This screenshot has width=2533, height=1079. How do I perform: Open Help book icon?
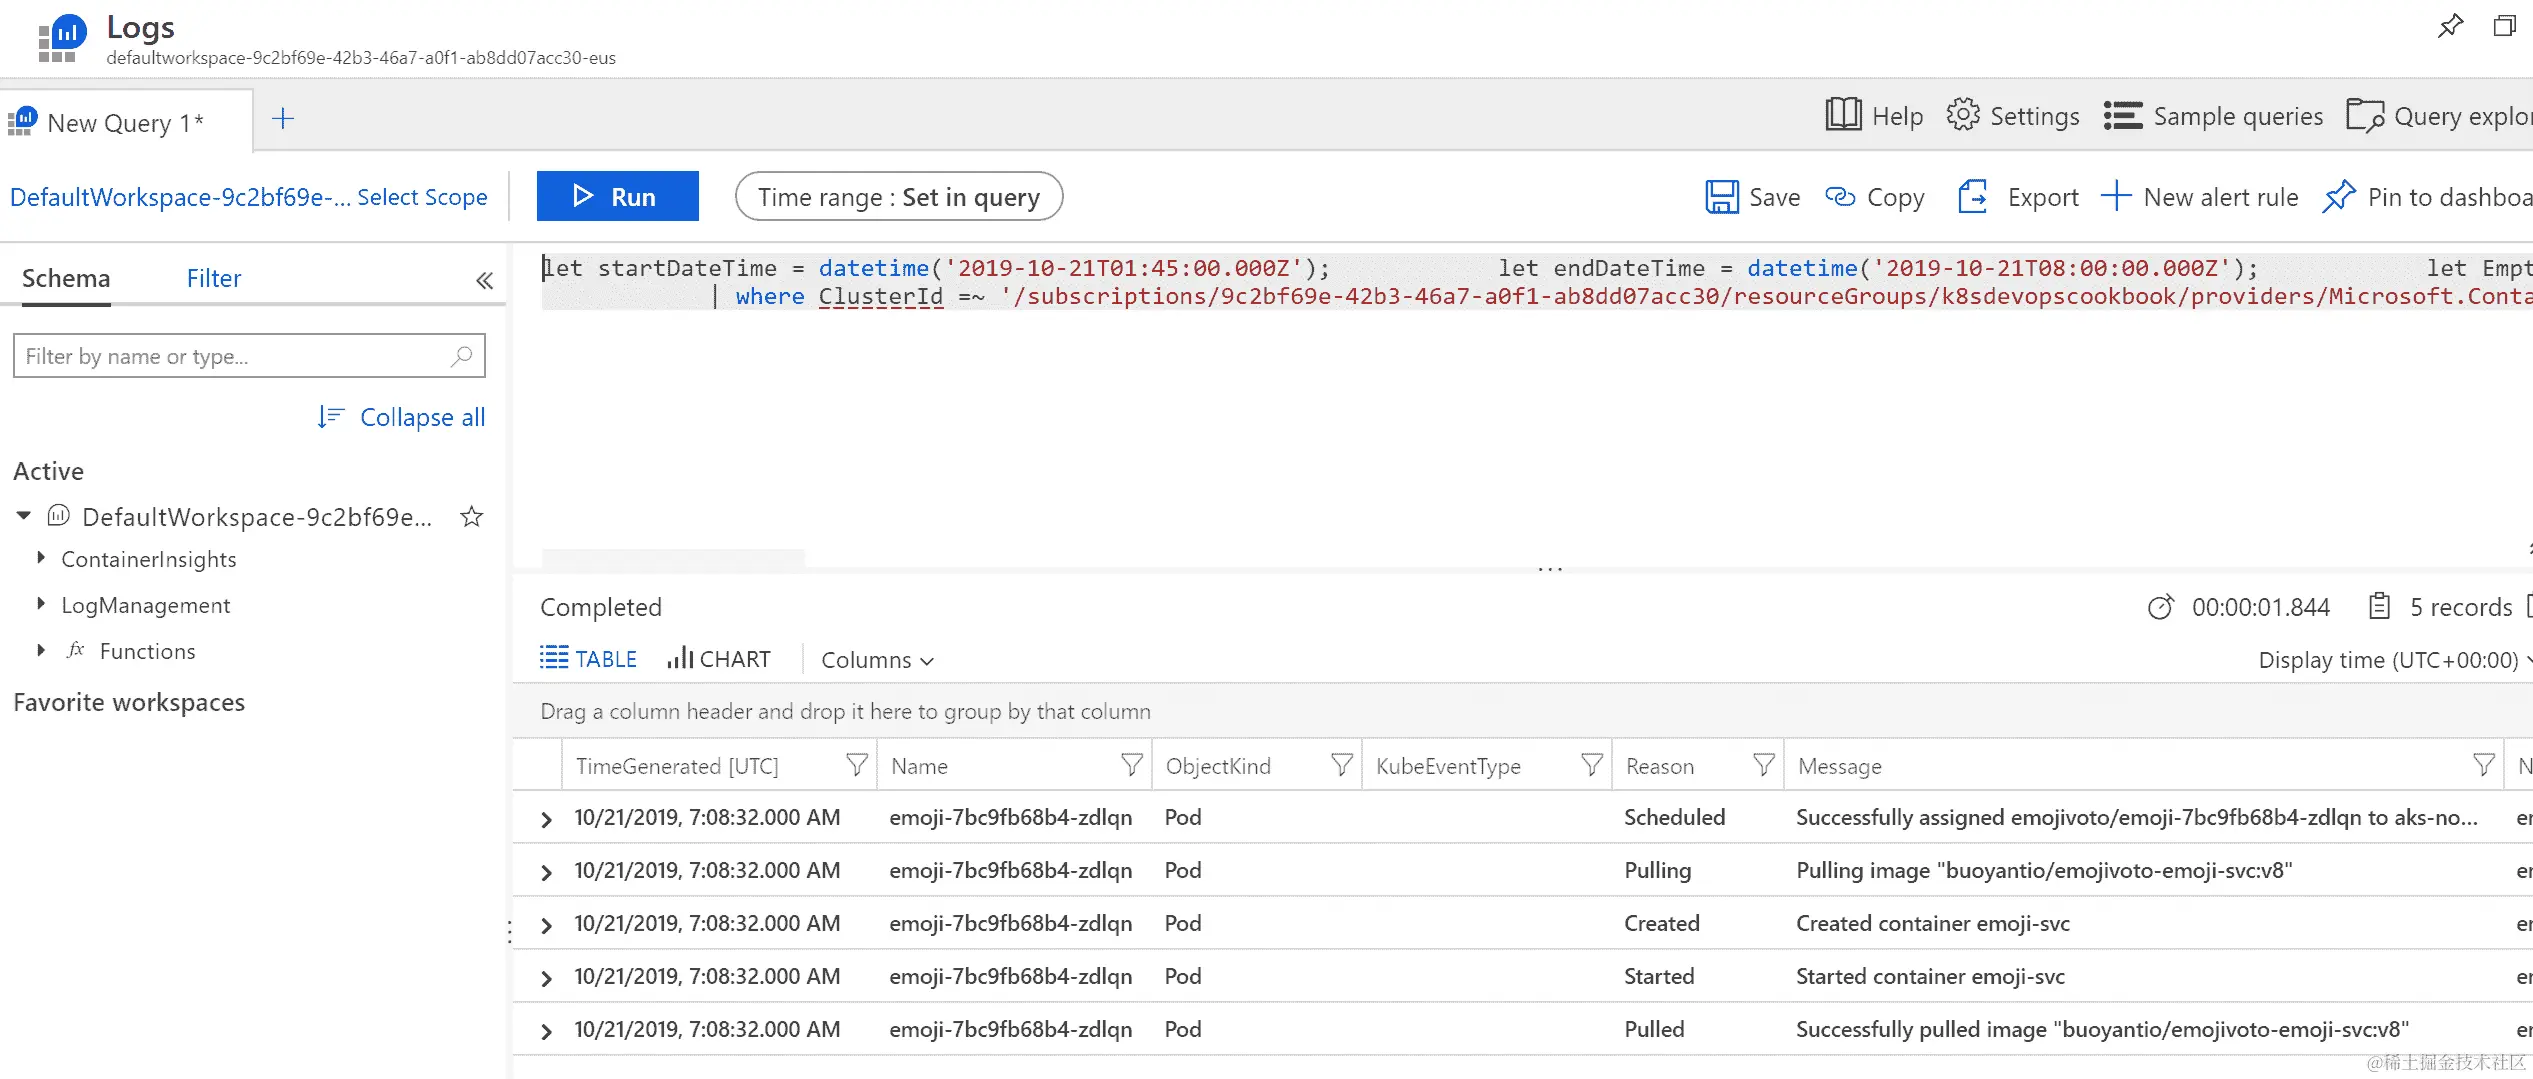pyautogui.click(x=1843, y=115)
